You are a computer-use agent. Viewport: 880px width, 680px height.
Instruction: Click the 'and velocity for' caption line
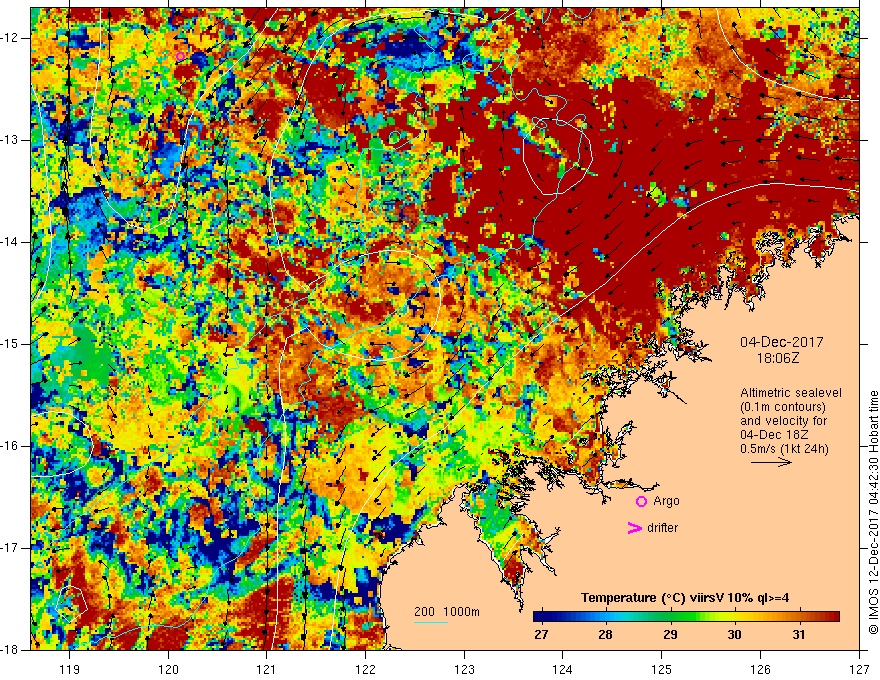pyautogui.click(x=783, y=421)
